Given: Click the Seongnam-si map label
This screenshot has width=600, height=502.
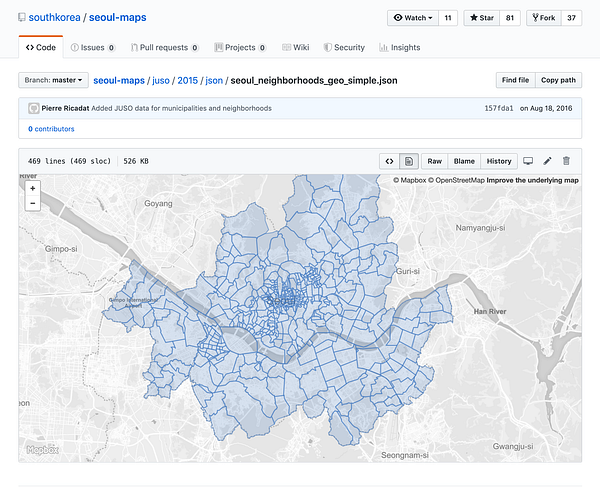Looking at the screenshot, I should (405, 455).
